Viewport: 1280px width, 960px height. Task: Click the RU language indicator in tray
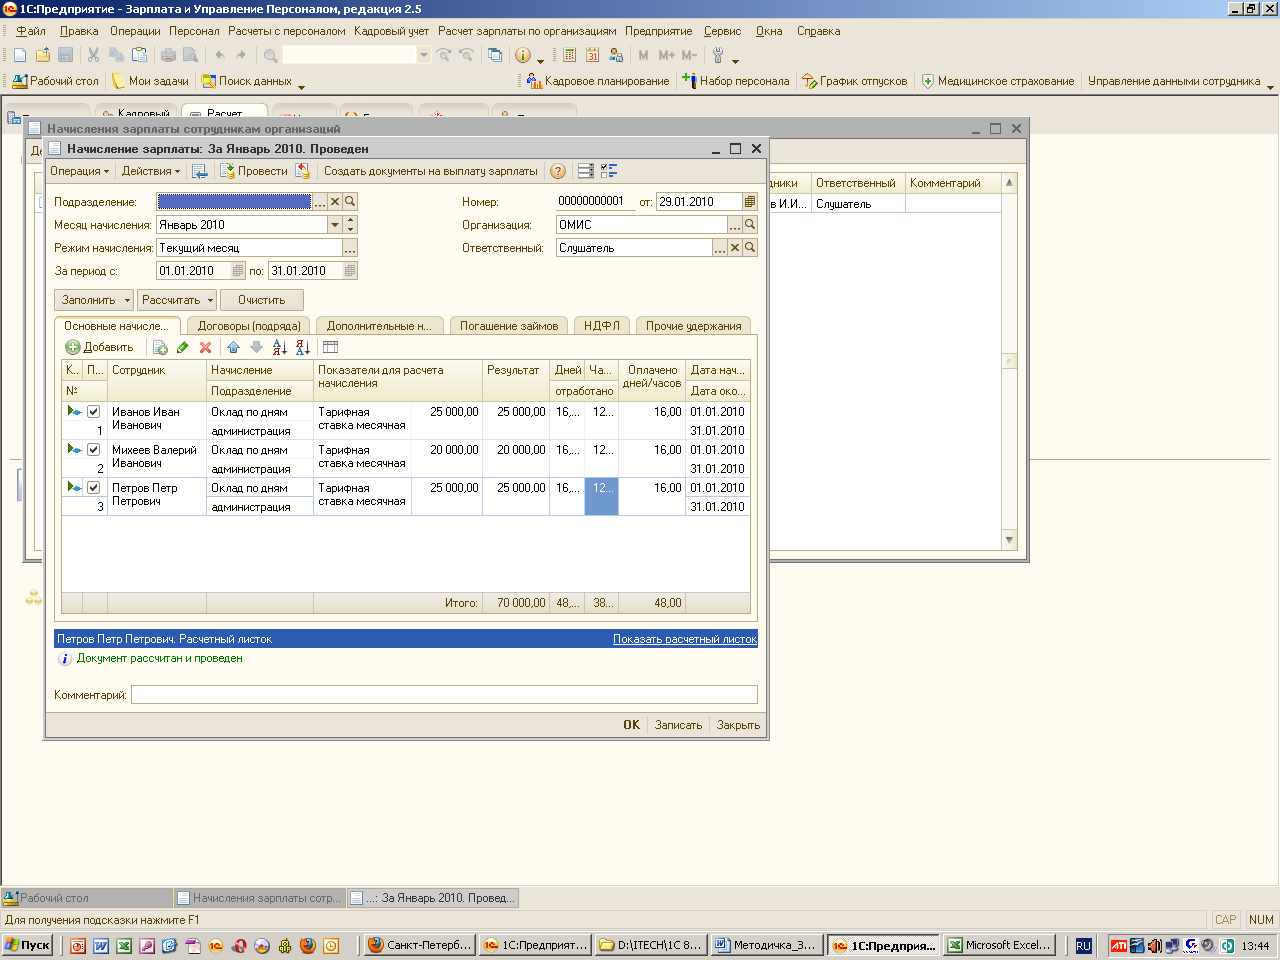[1083, 945]
